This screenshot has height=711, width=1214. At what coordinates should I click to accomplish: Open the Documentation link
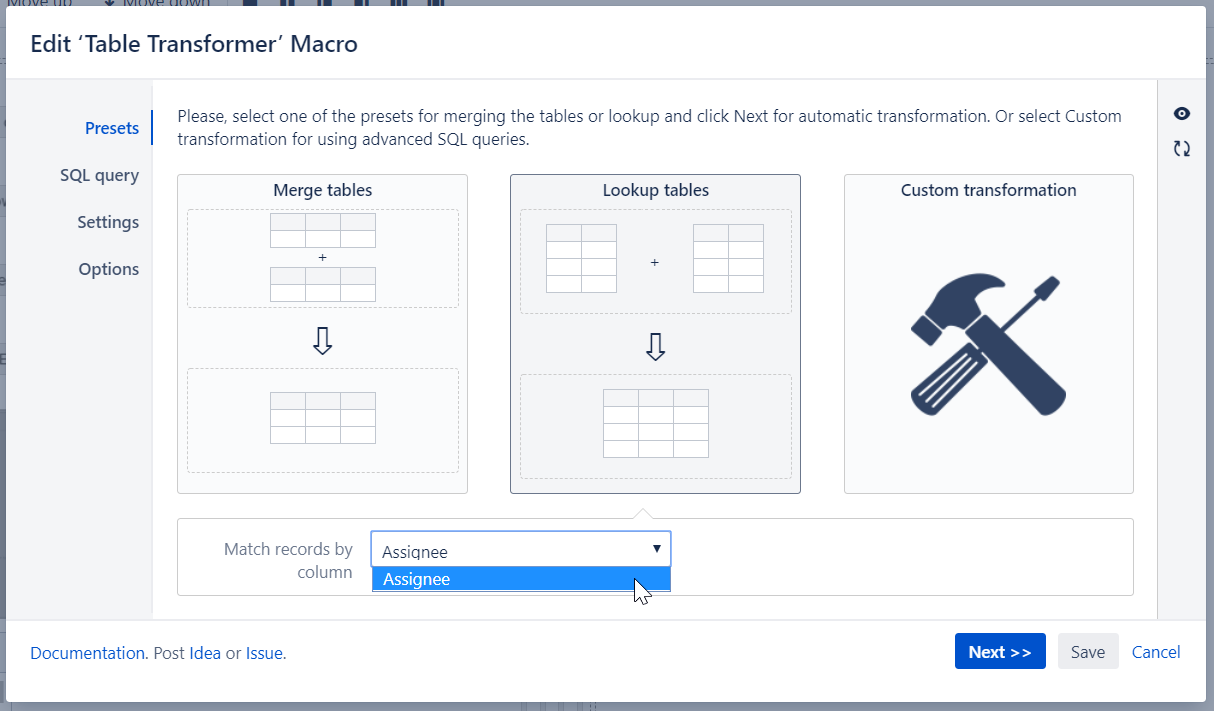pyautogui.click(x=87, y=653)
